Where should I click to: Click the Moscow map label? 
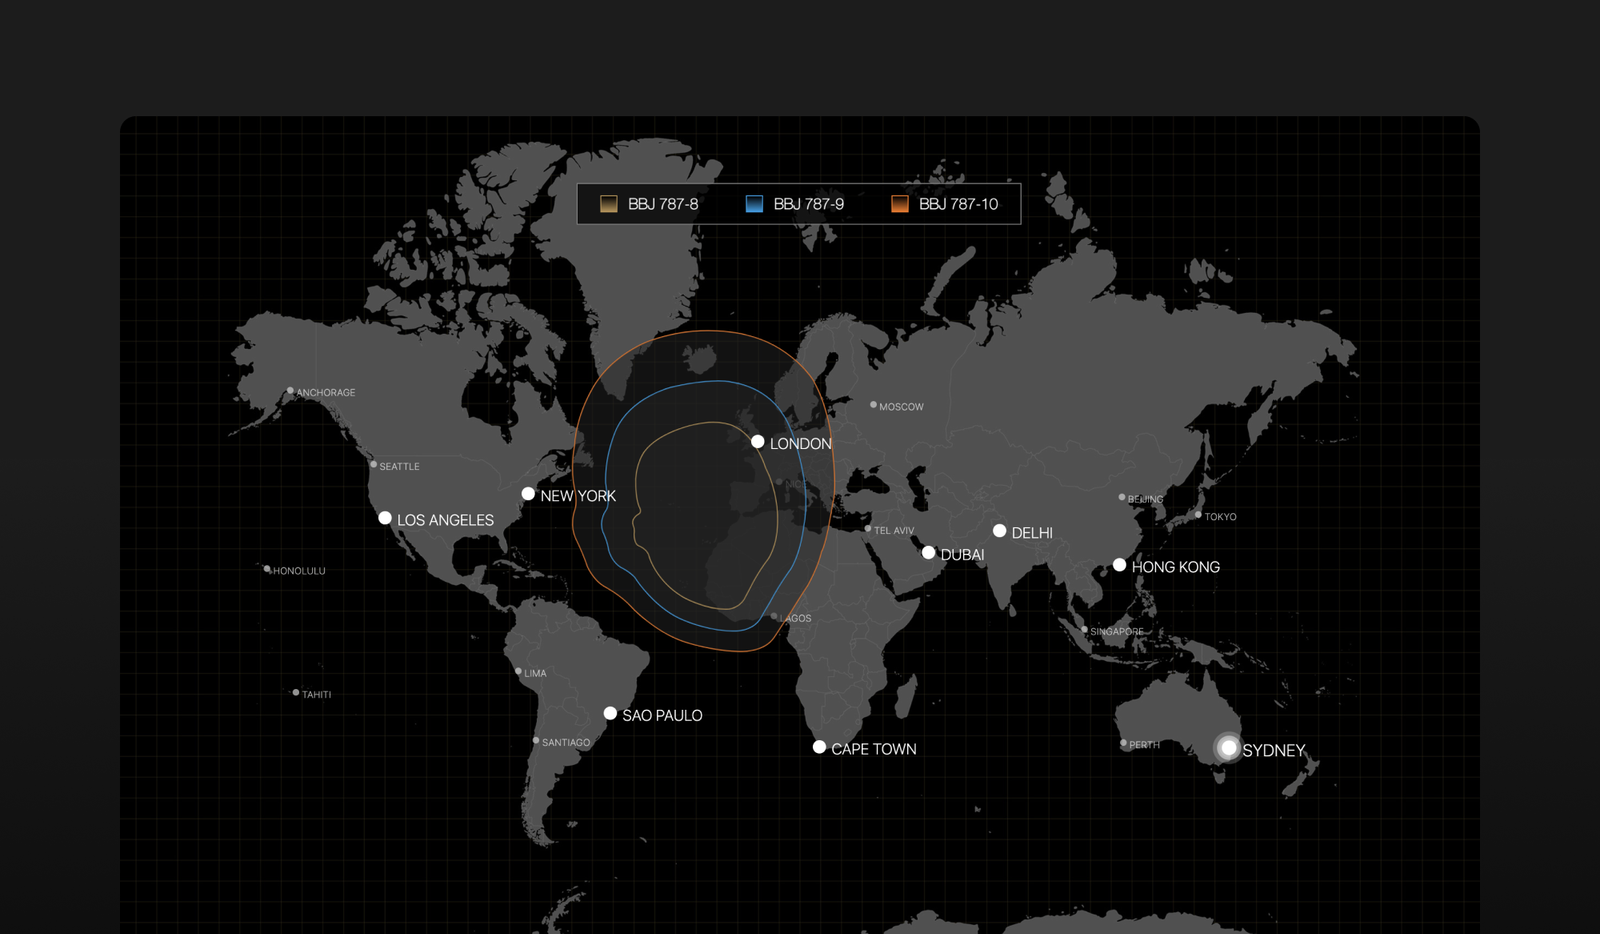click(901, 407)
